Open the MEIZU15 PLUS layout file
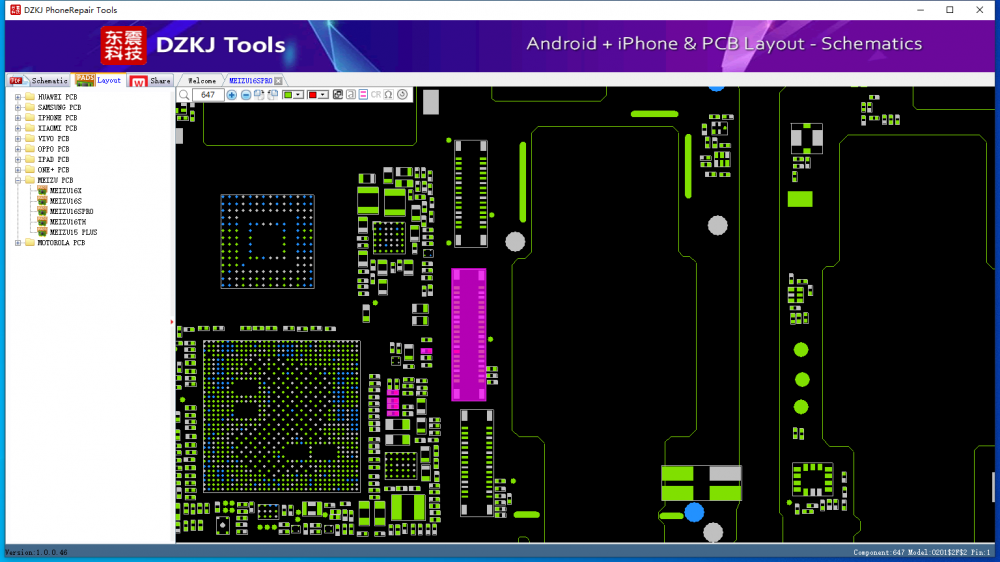 (73, 232)
